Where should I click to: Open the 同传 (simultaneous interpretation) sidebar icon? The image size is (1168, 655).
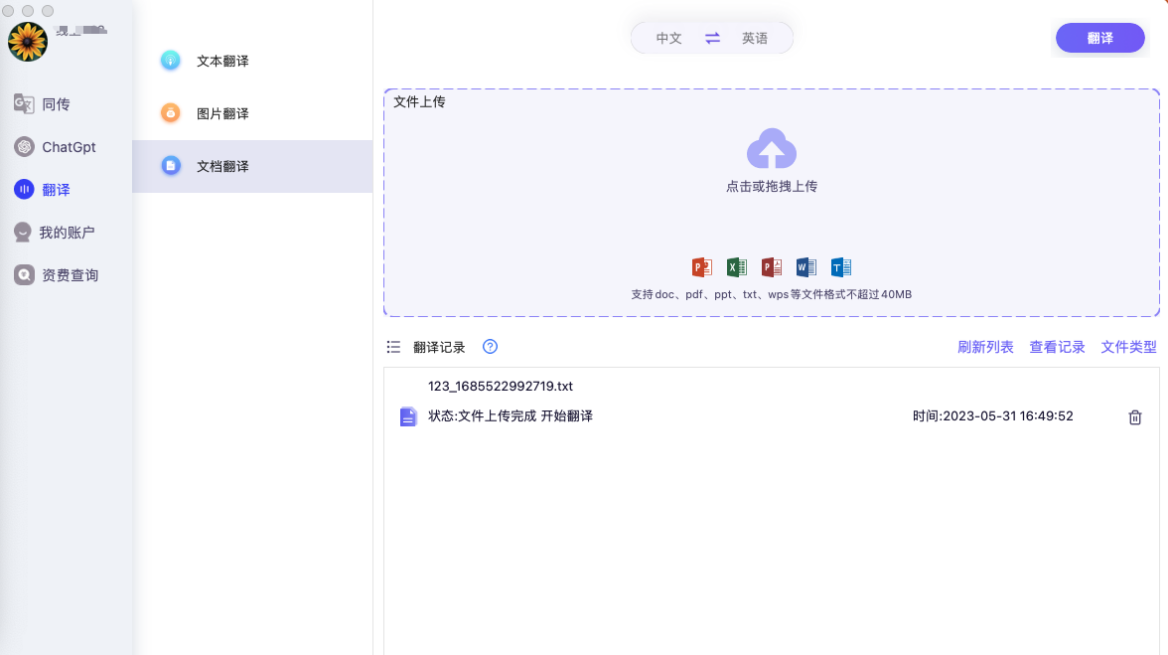pos(22,104)
